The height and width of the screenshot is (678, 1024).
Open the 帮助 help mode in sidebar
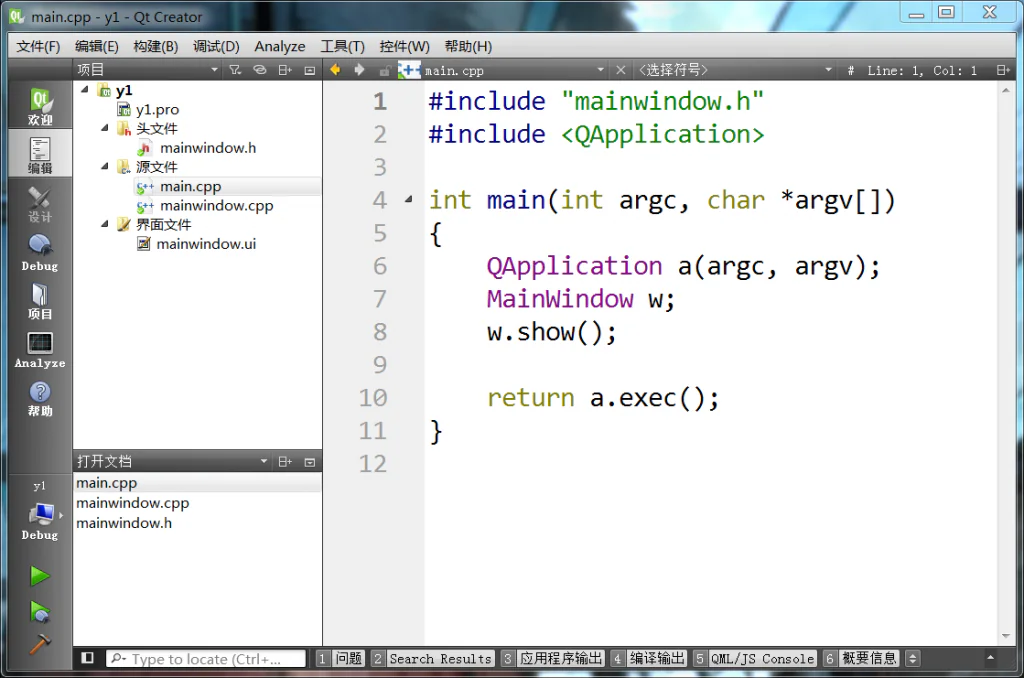coord(39,398)
